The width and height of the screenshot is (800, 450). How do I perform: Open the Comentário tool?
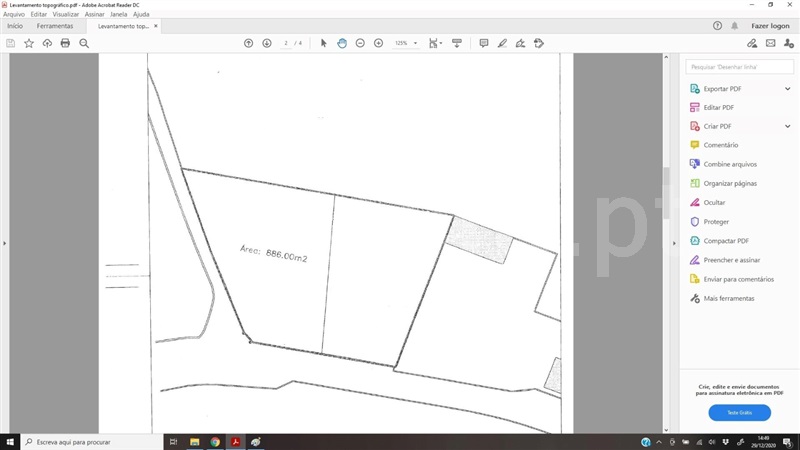point(720,145)
